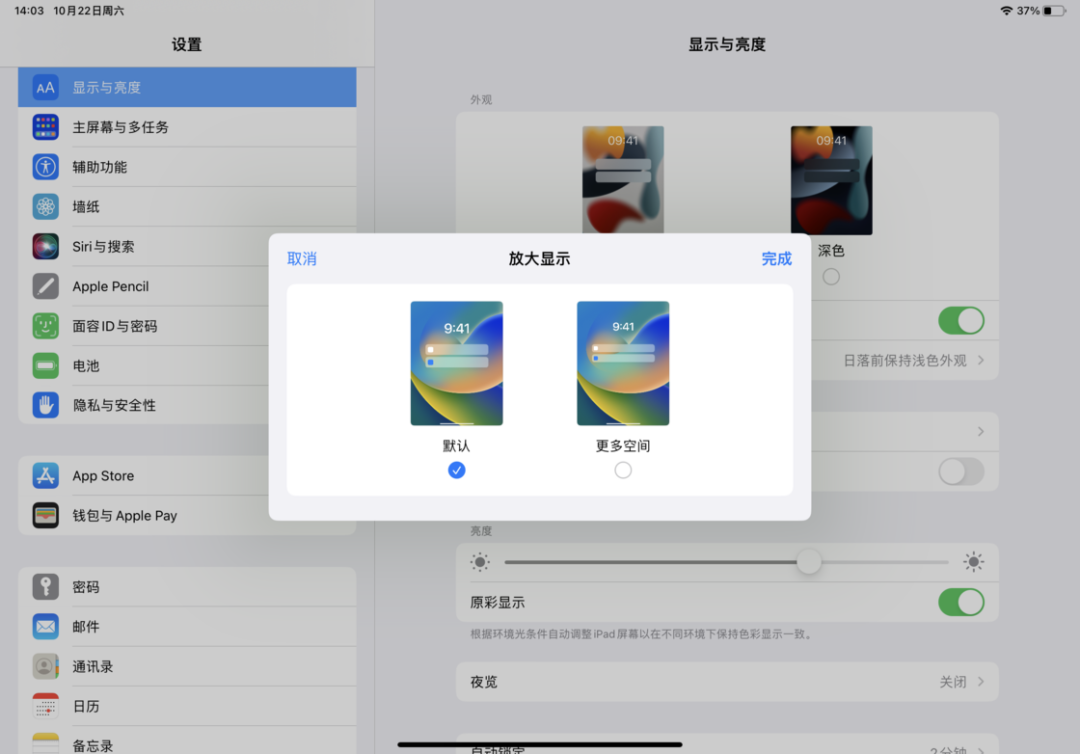Open 显示与亮度 in the sidebar
This screenshot has height=754, width=1080.
point(187,87)
